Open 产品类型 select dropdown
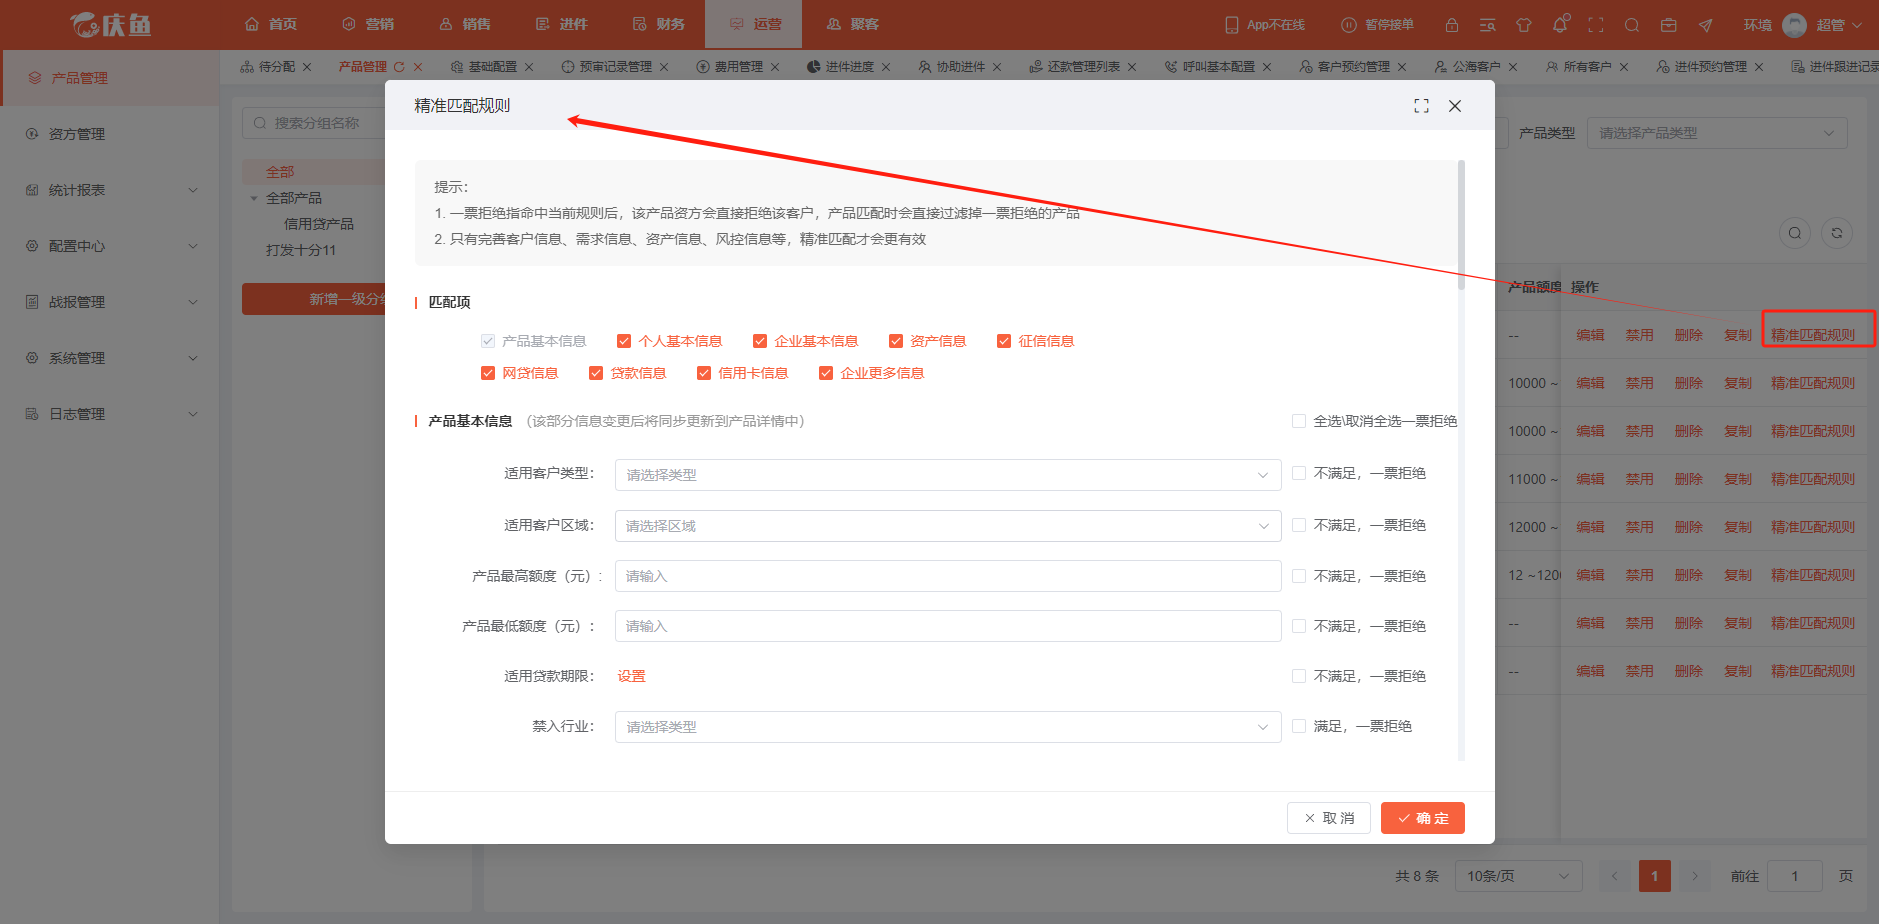The width and height of the screenshot is (1879, 924). tap(1717, 133)
